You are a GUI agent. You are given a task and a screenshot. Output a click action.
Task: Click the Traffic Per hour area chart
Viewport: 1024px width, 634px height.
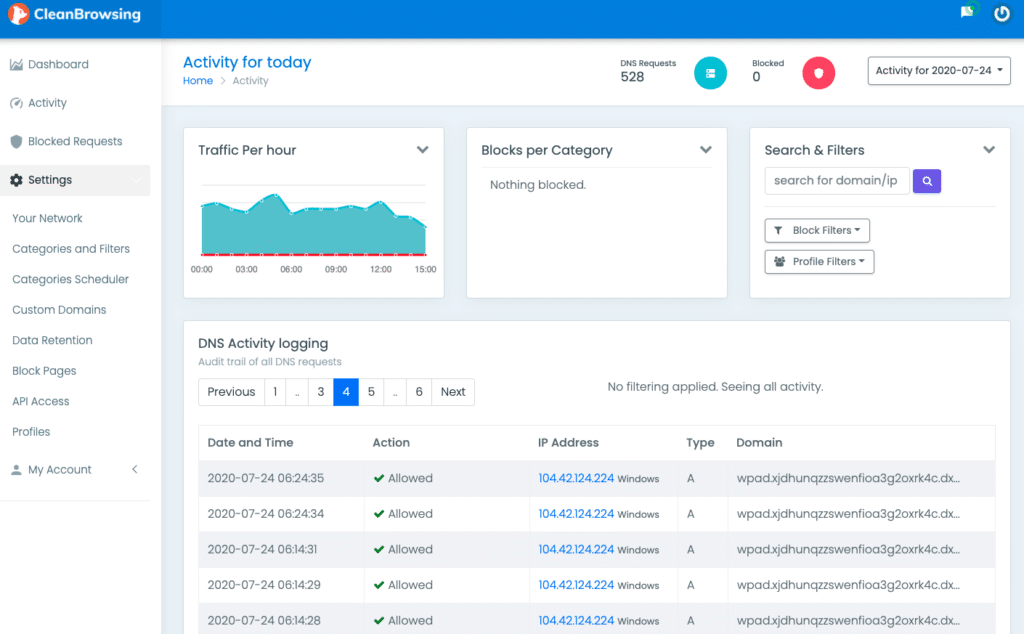point(313,224)
